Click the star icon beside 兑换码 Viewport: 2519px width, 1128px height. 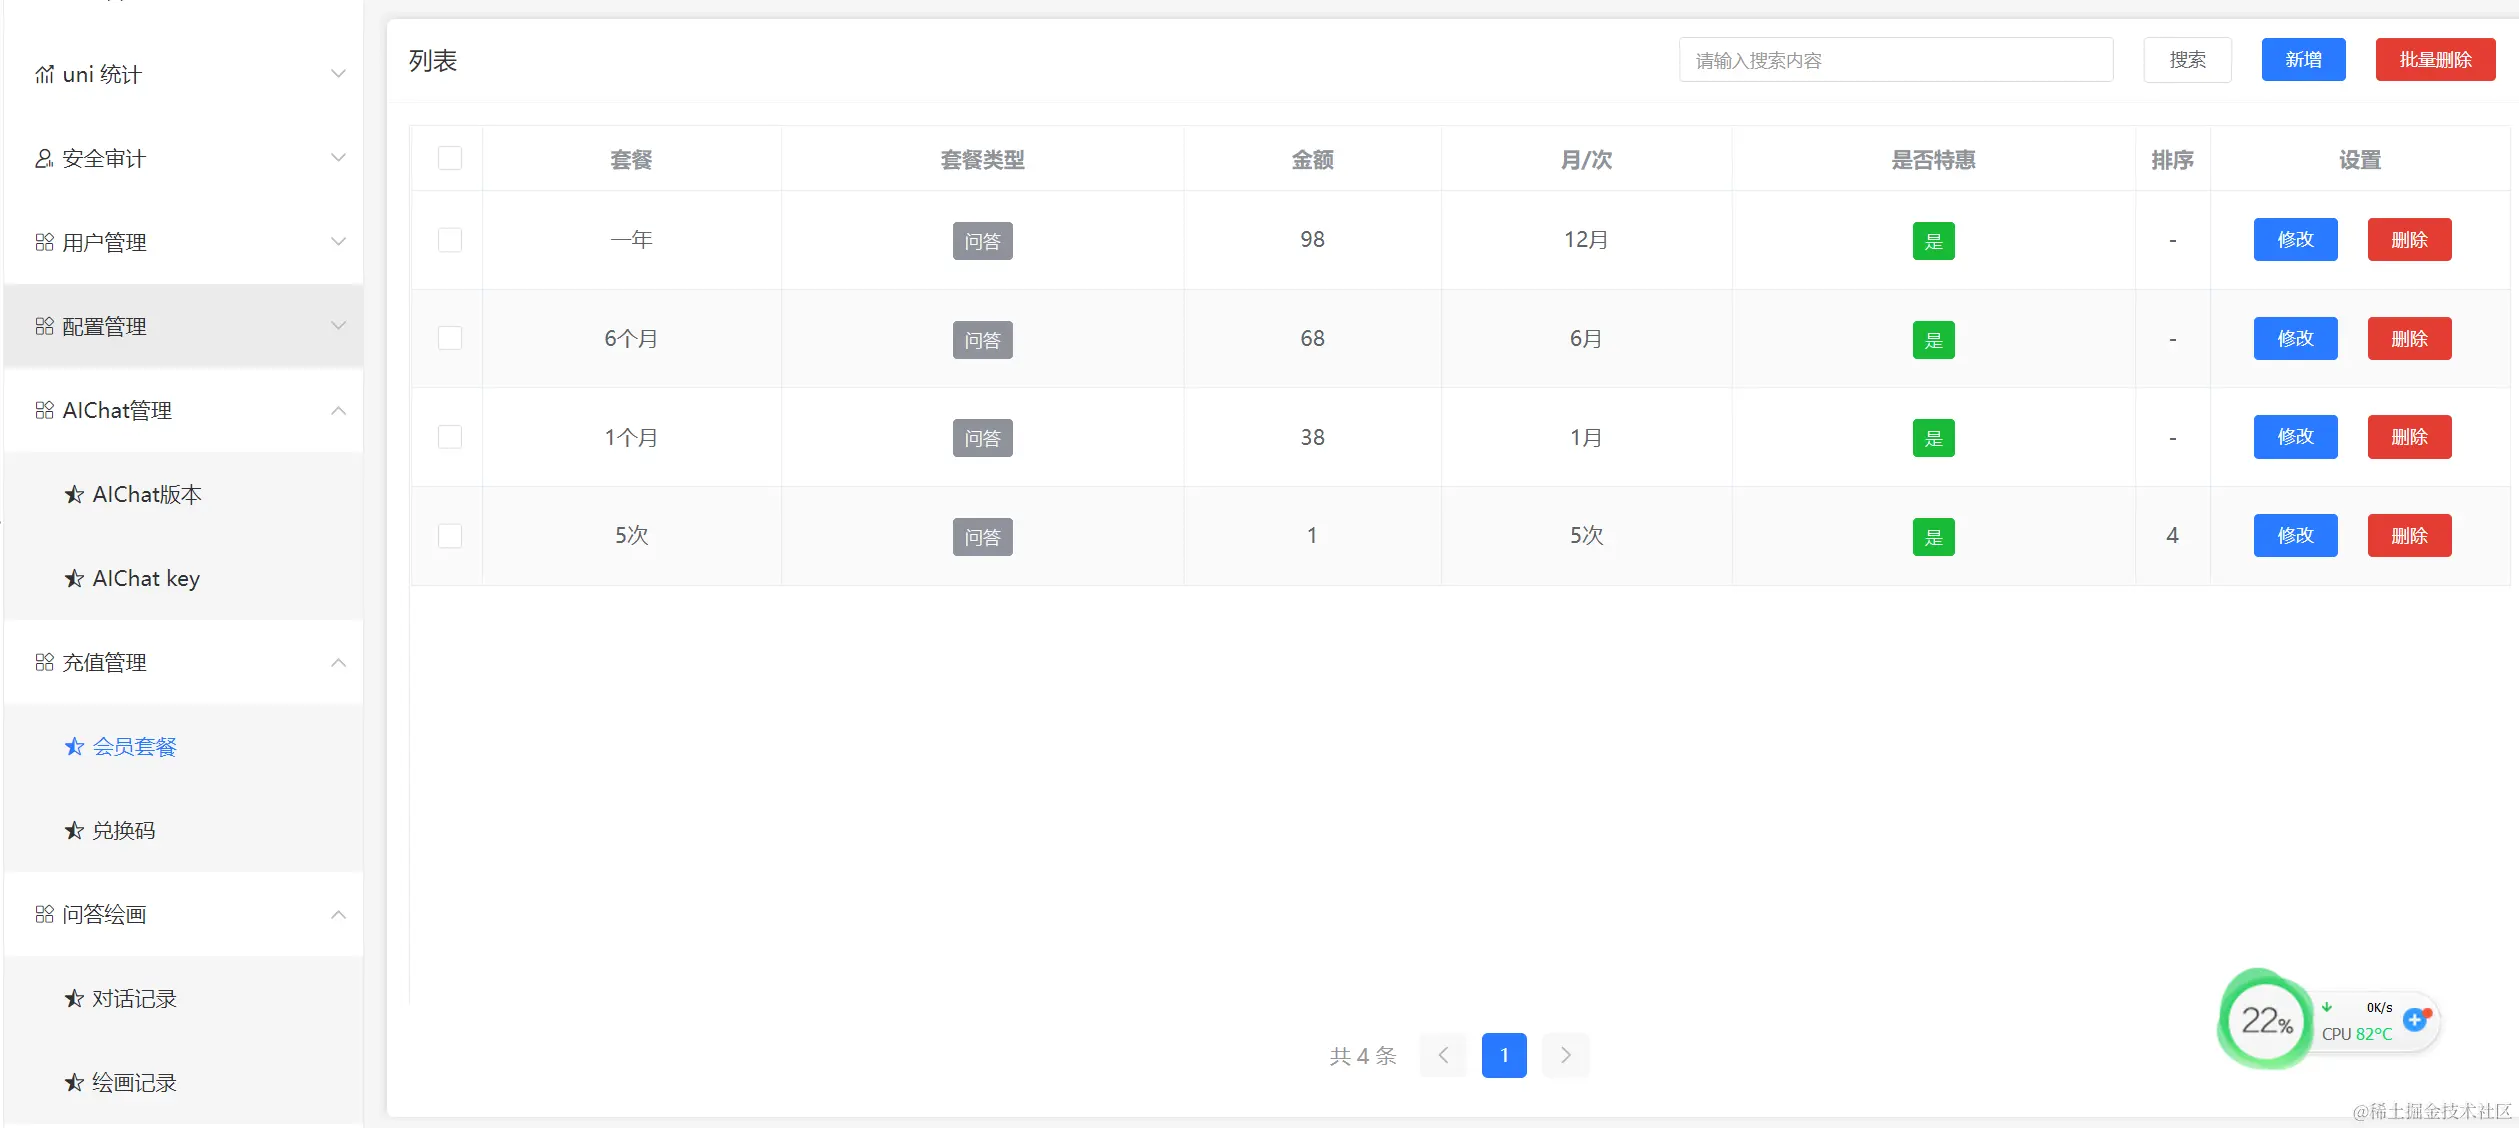[74, 831]
